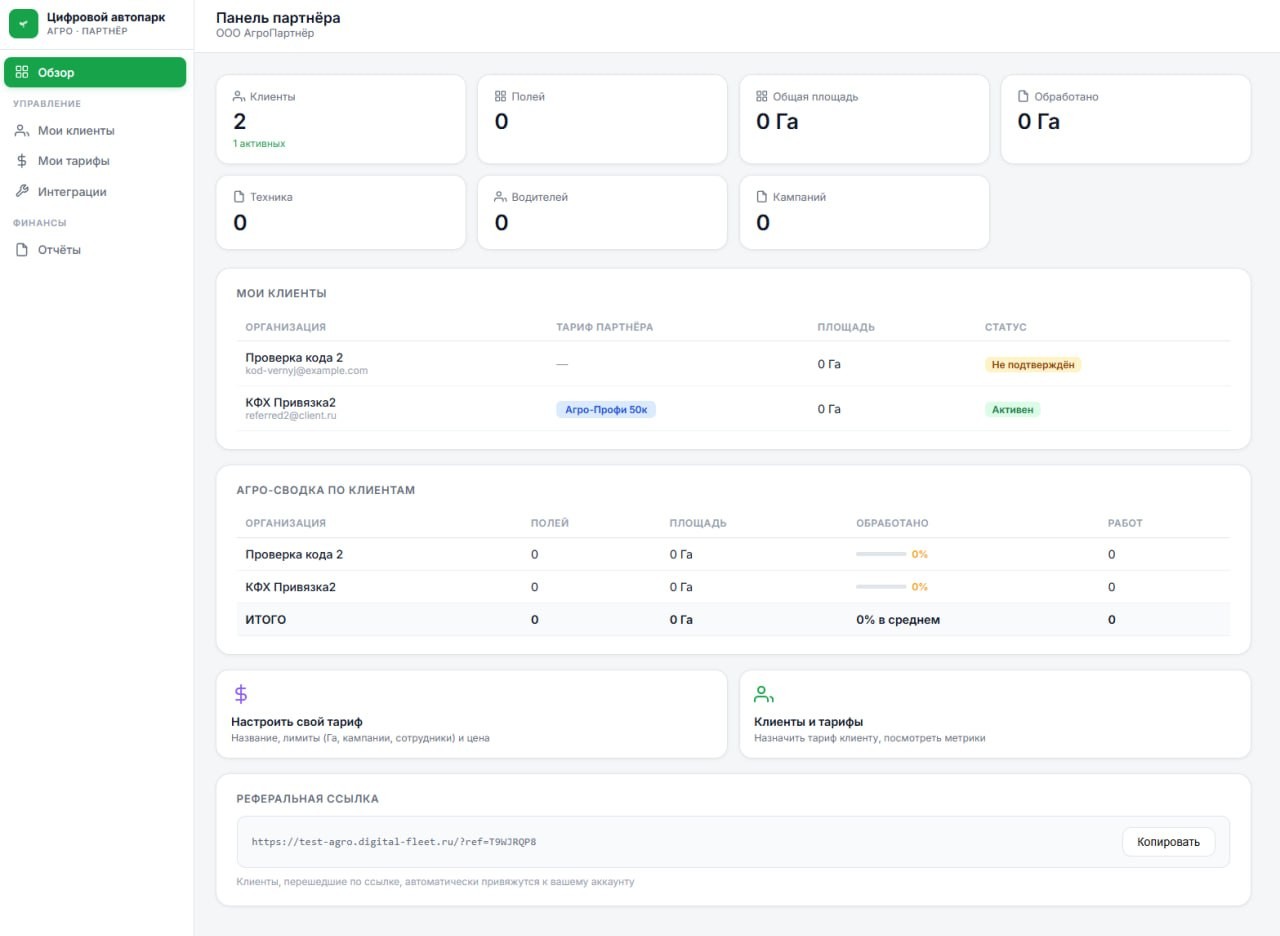Click the progress bar for Проверка кода 2
The height and width of the screenshot is (936, 1280).
pos(881,554)
